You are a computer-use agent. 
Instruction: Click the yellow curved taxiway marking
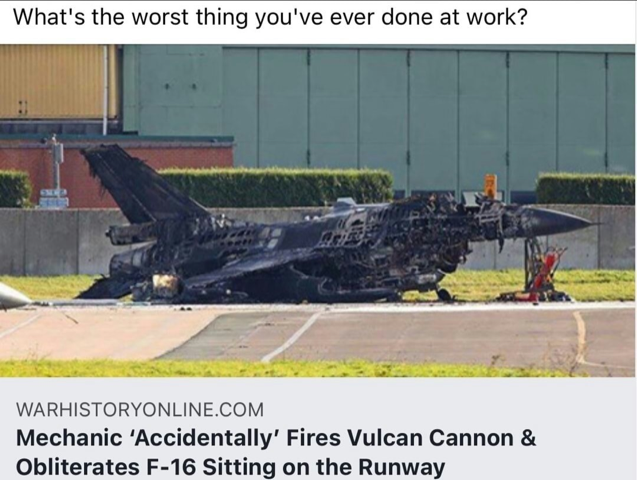[x=580, y=337]
